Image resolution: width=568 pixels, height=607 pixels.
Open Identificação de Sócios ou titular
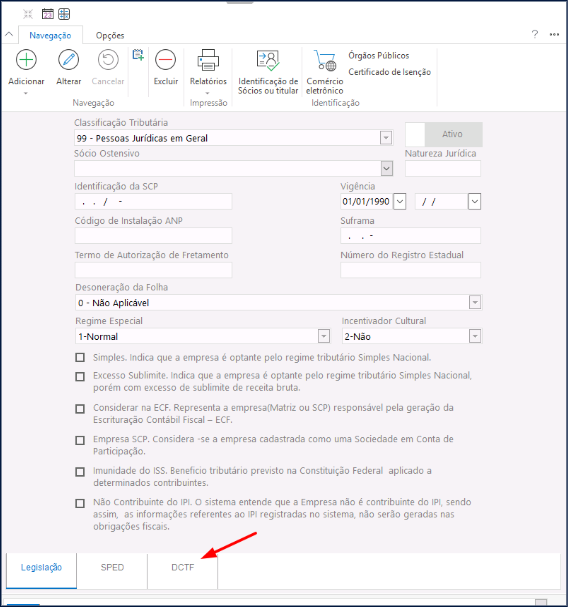(x=268, y=60)
